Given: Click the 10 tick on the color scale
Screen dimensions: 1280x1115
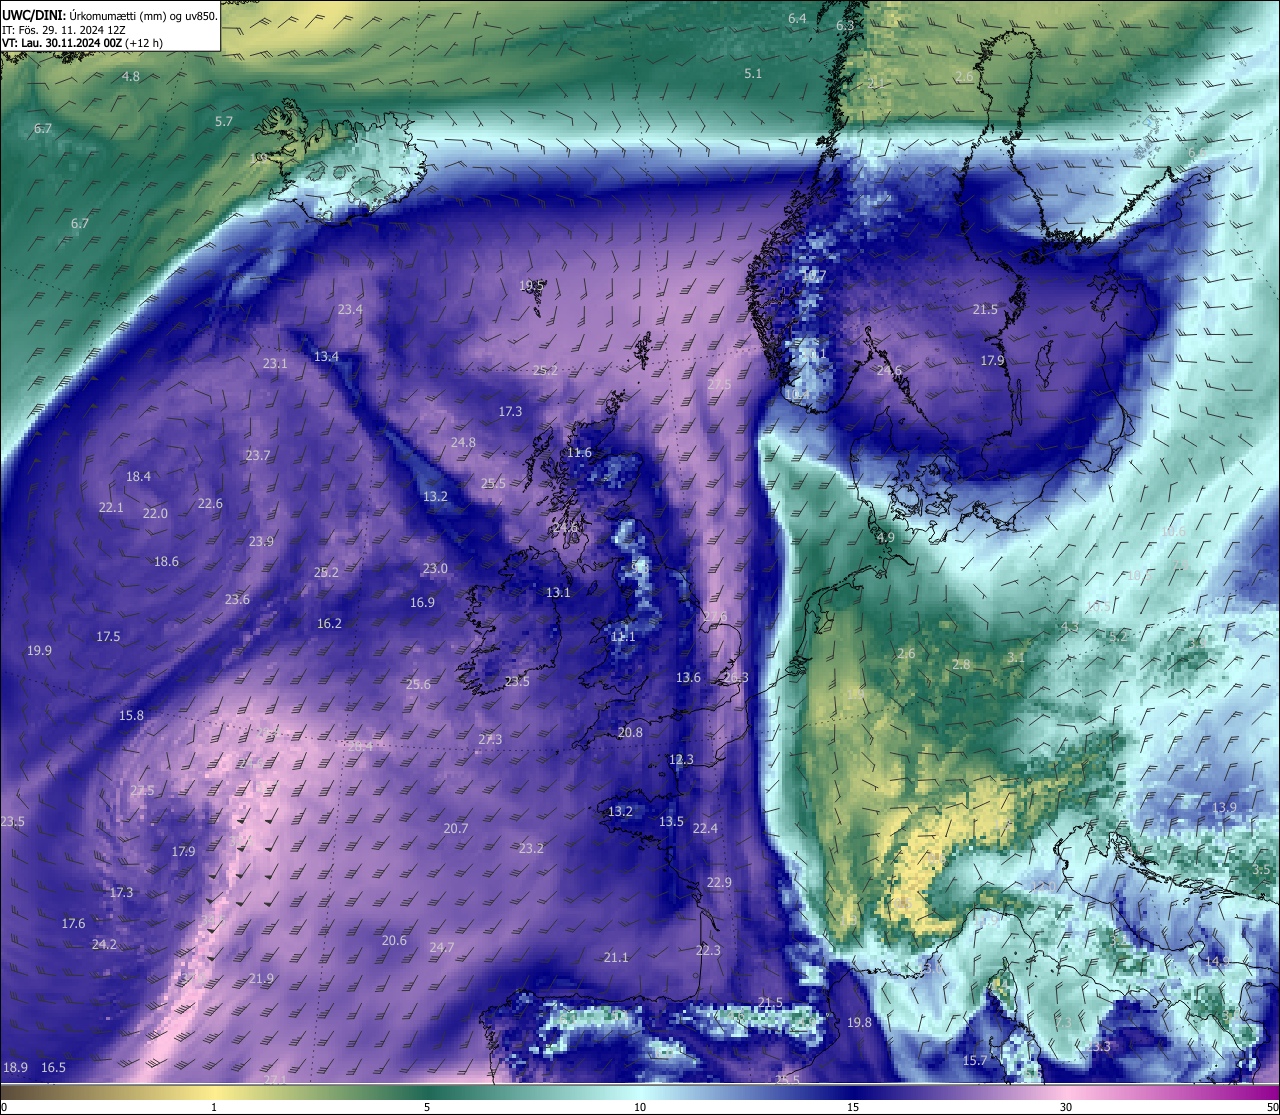Looking at the screenshot, I should point(640,1107).
